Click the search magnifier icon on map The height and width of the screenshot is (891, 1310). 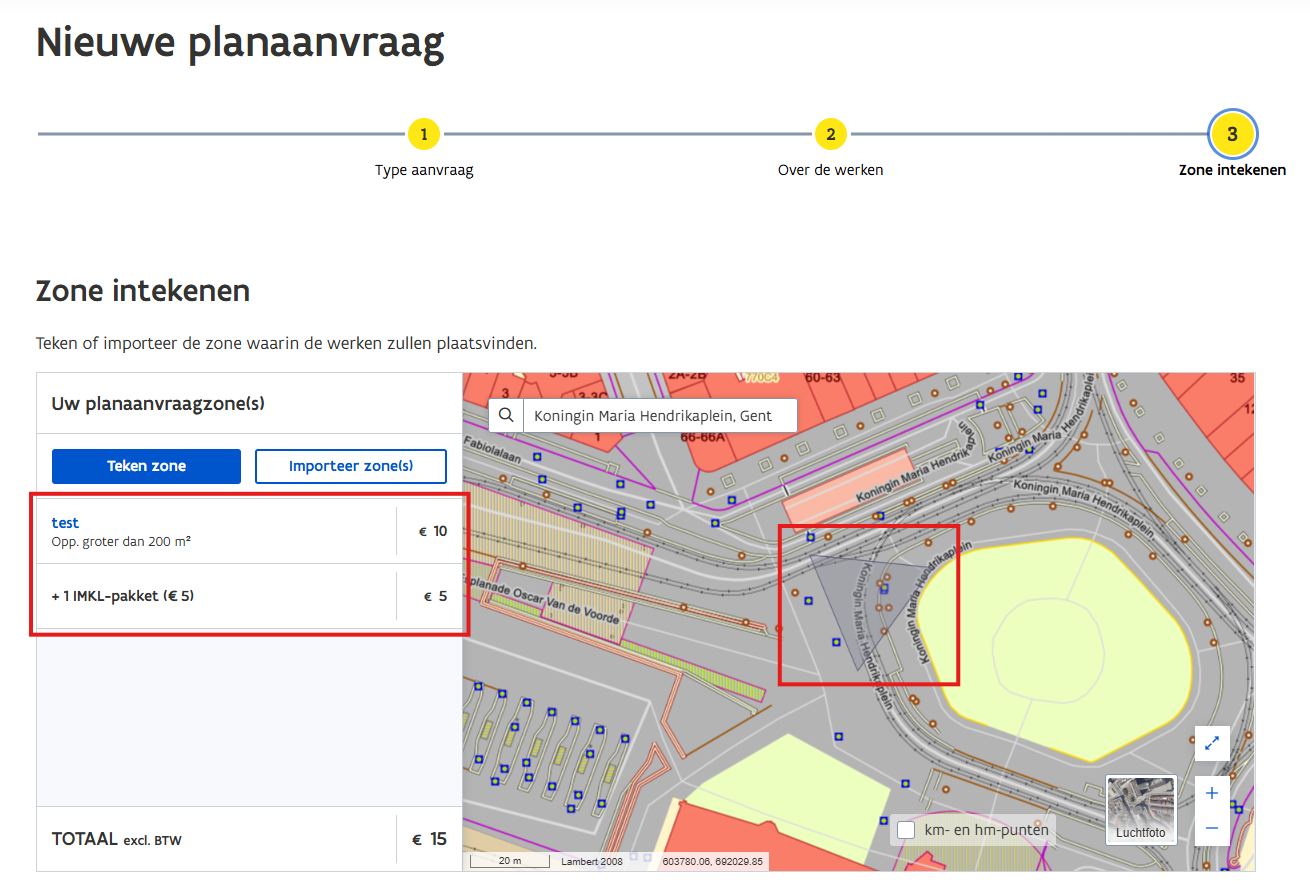tap(506, 416)
